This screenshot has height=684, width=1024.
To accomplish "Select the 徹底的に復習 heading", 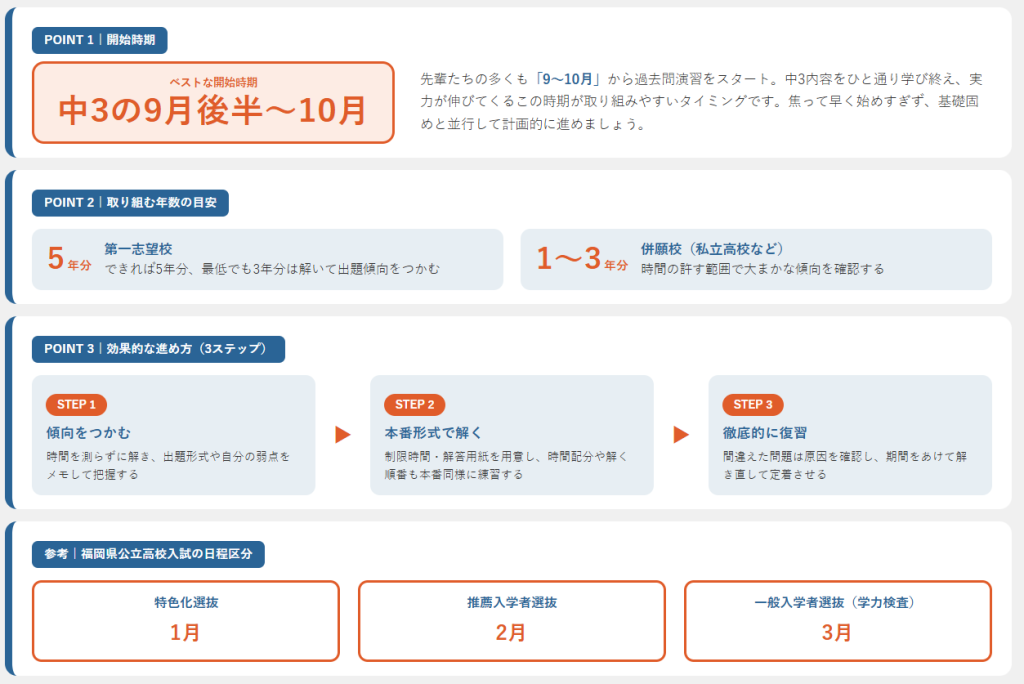I will (765, 432).
